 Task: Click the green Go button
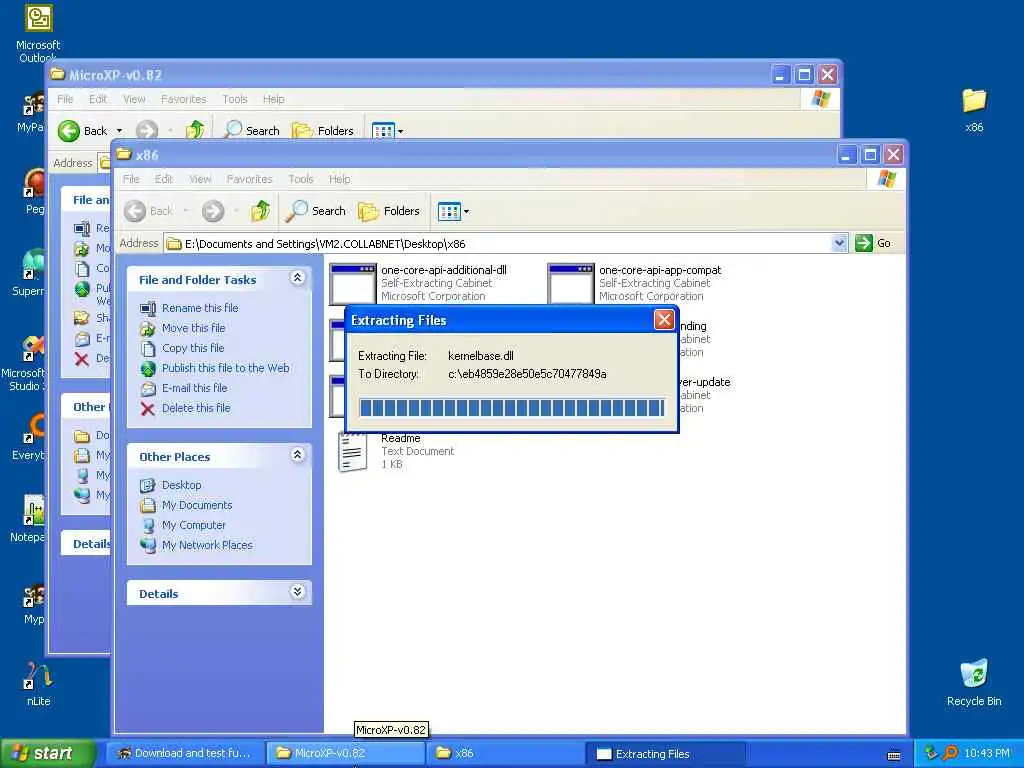873,243
